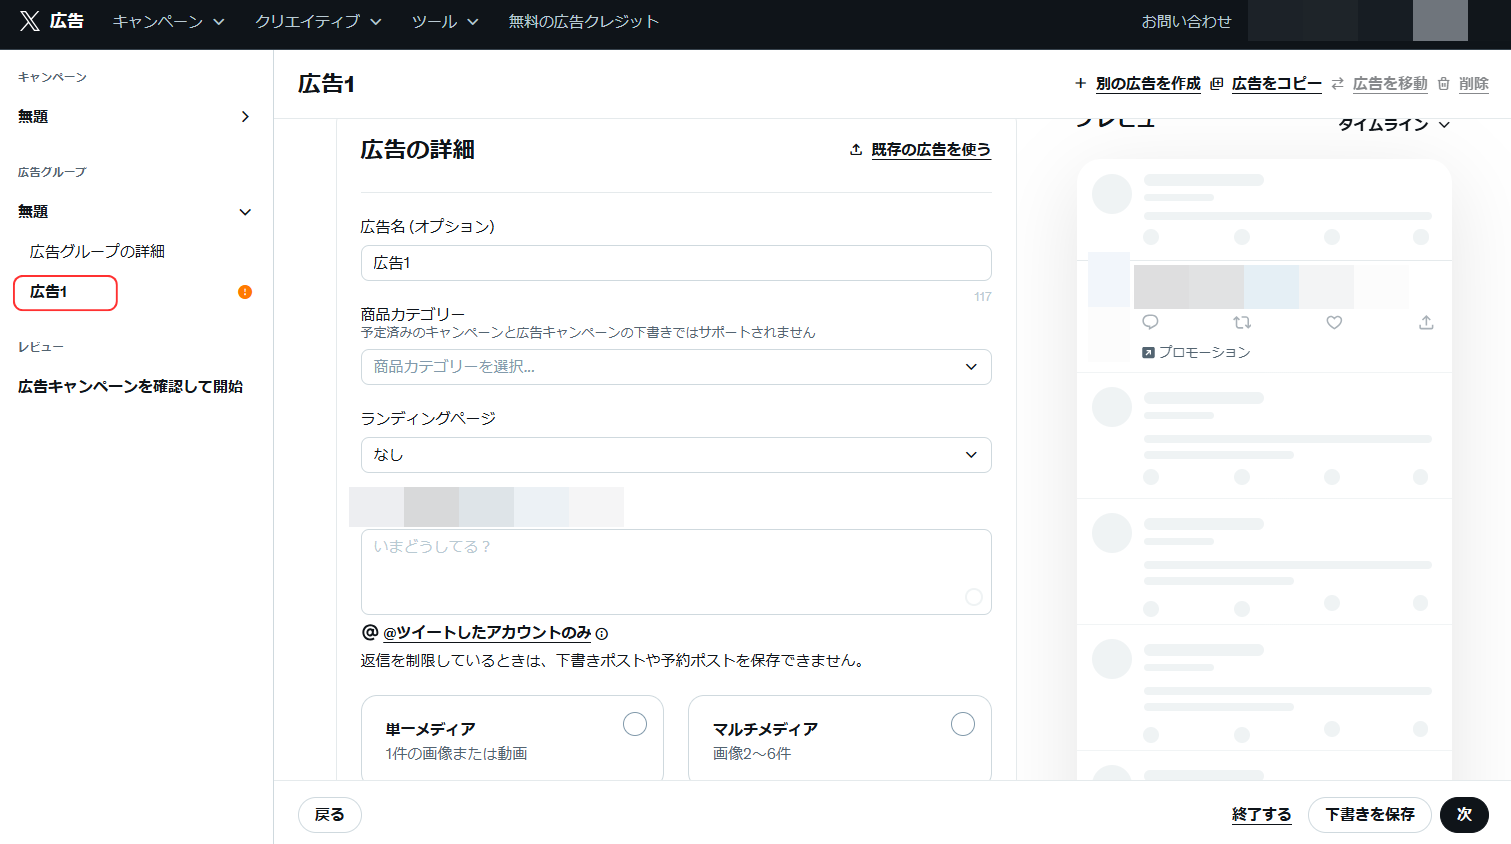Viewport: 1511px width, 844px height.
Task: Click the plus icon next to 別の広告を作成
Action: (x=1080, y=83)
